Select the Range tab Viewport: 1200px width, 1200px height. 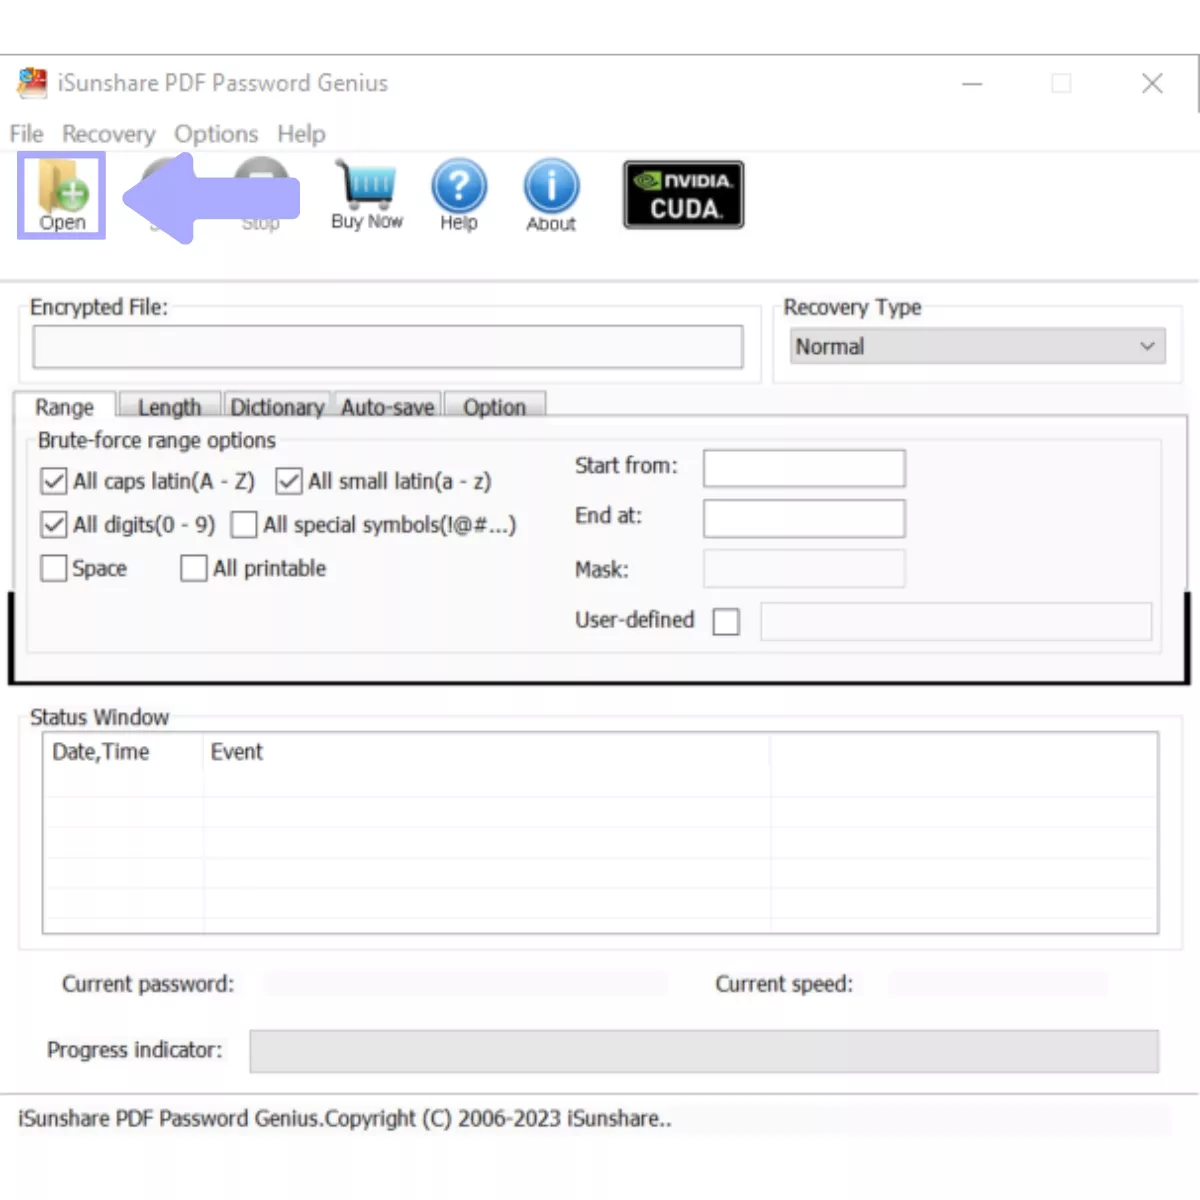coord(64,407)
